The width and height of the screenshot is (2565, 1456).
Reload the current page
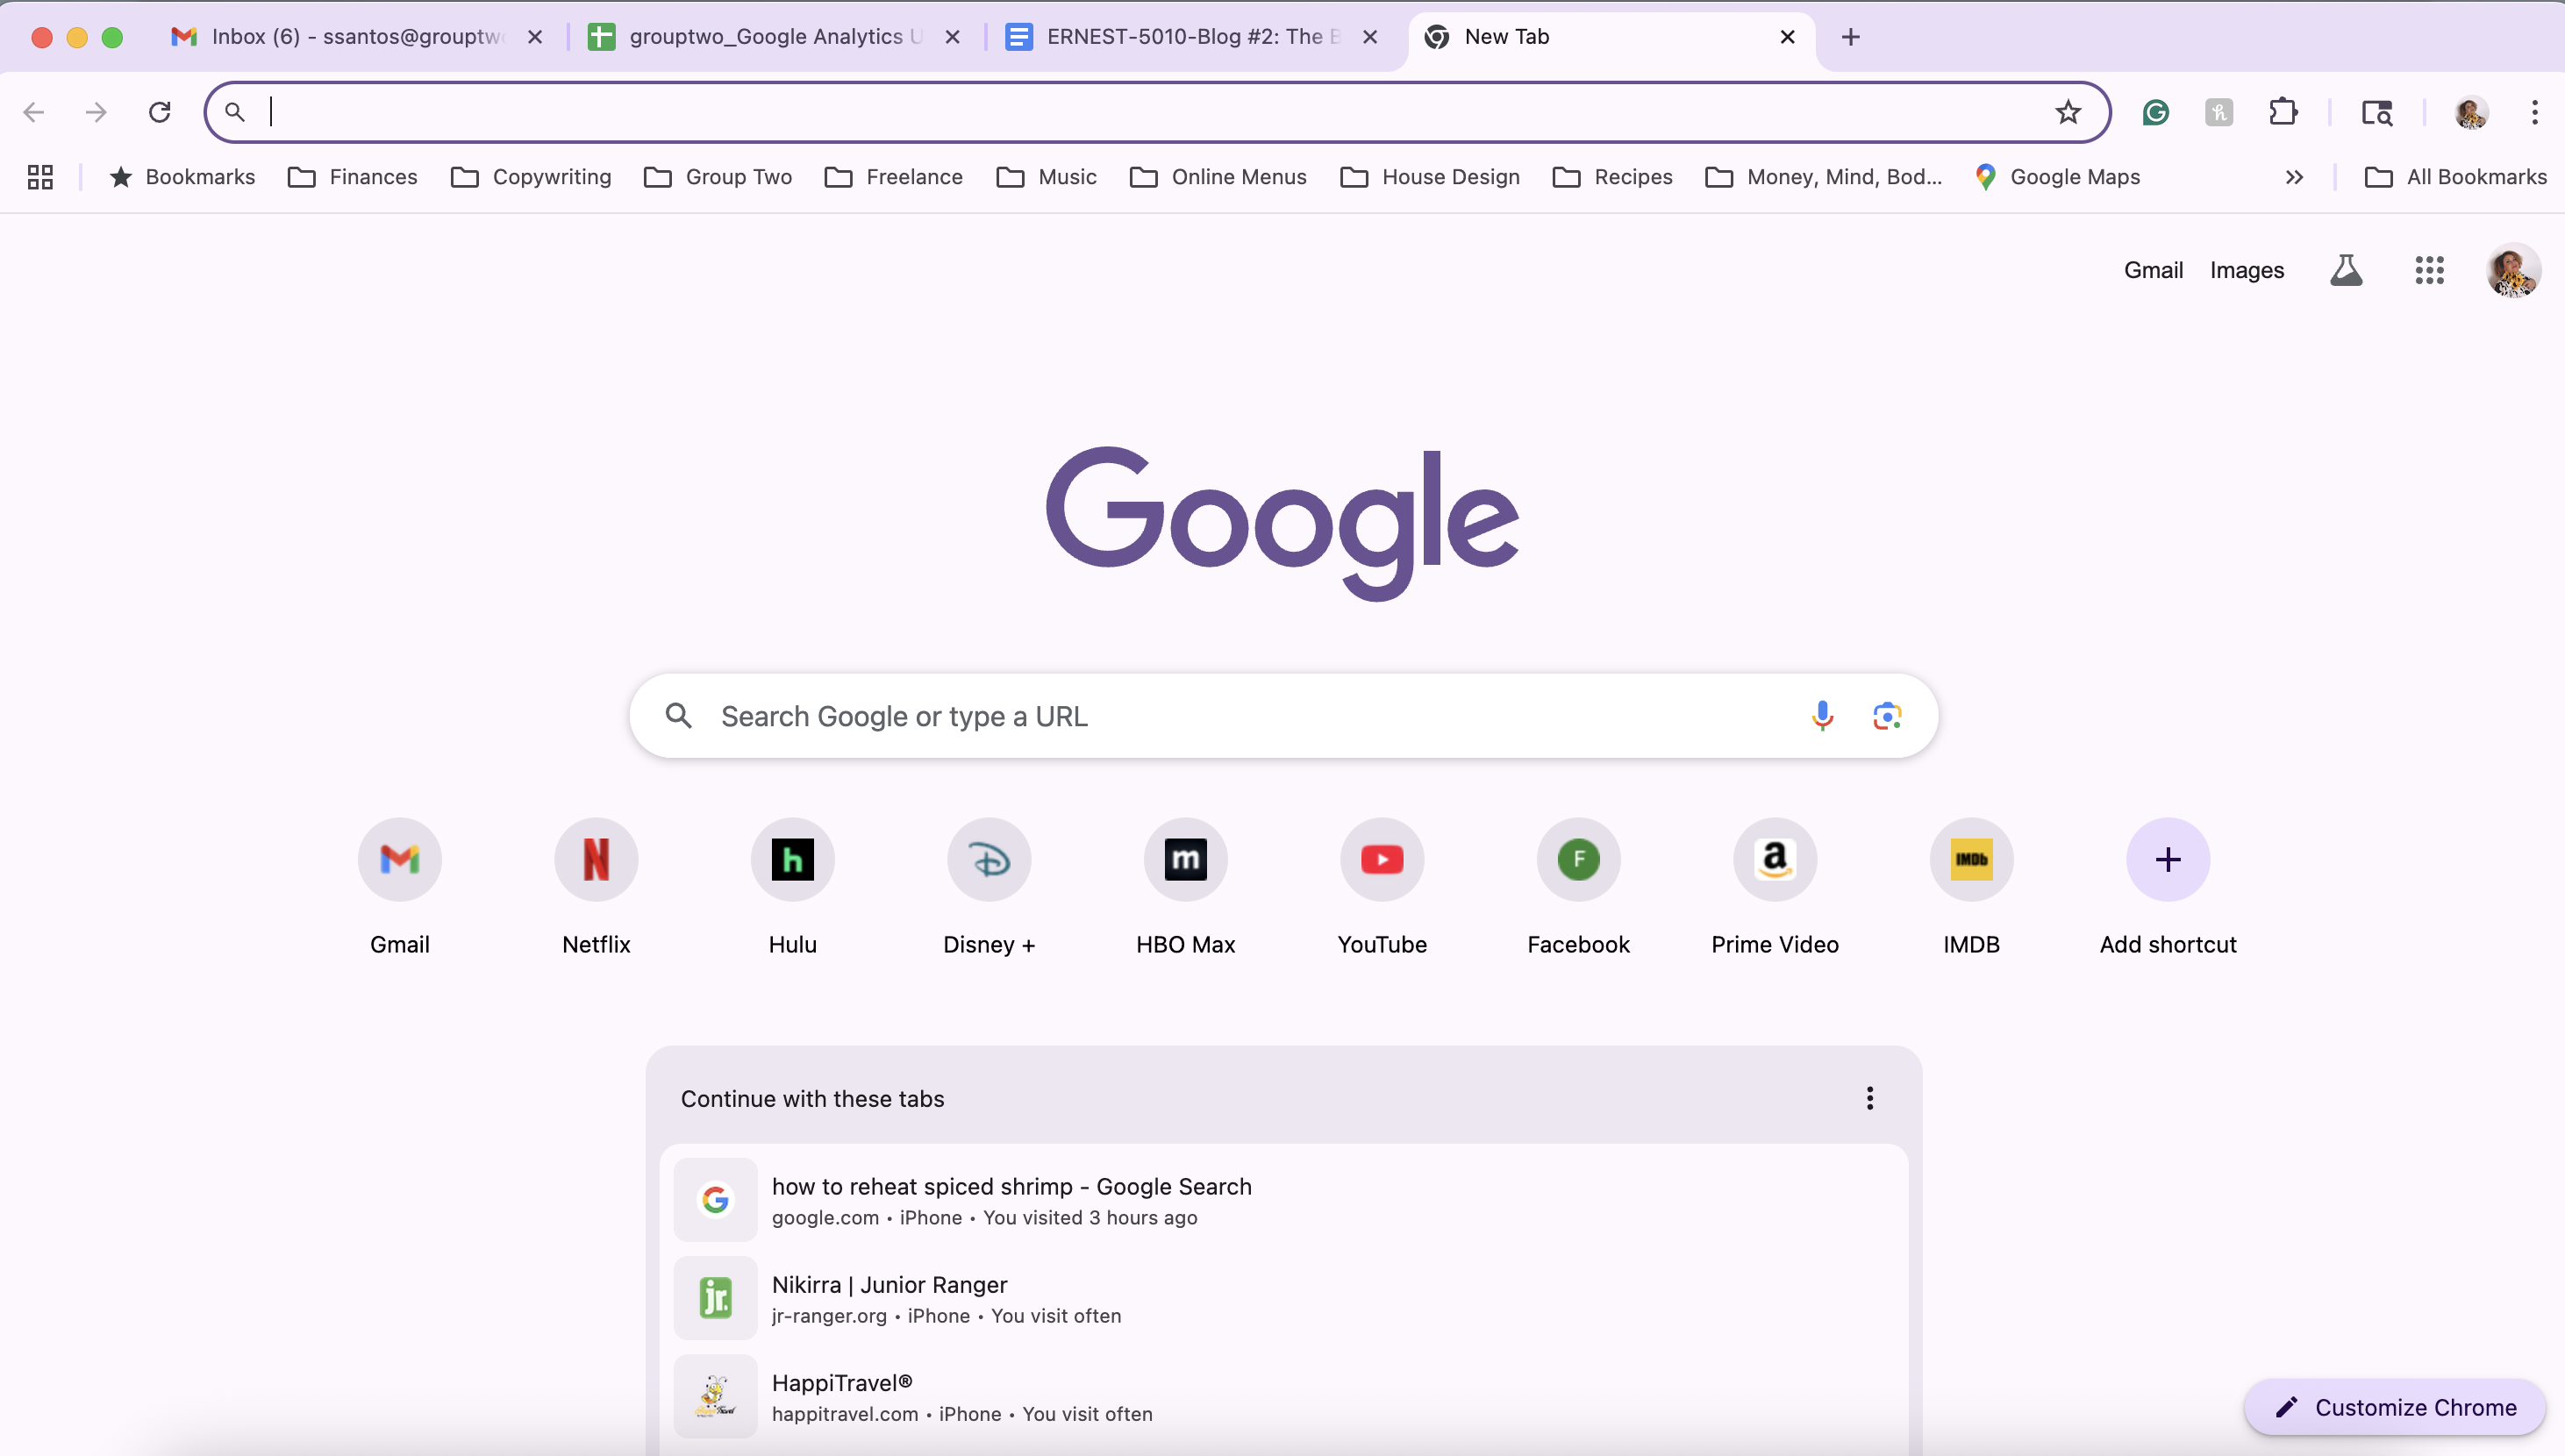pyautogui.click(x=160, y=112)
